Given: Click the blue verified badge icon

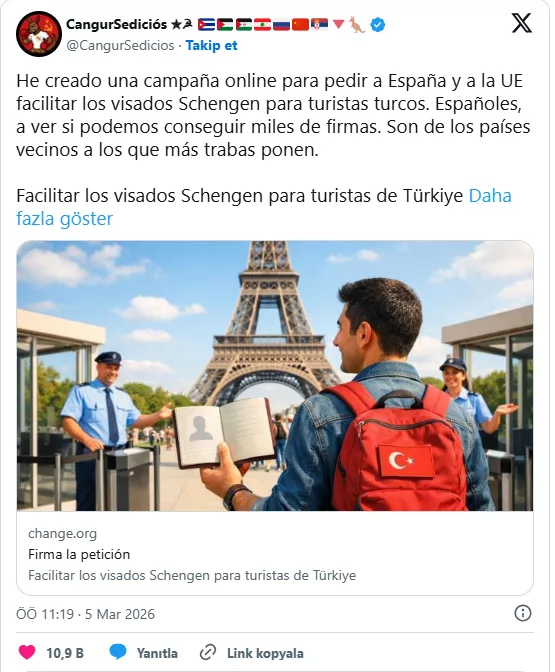Looking at the screenshot, I should [377, 25].
